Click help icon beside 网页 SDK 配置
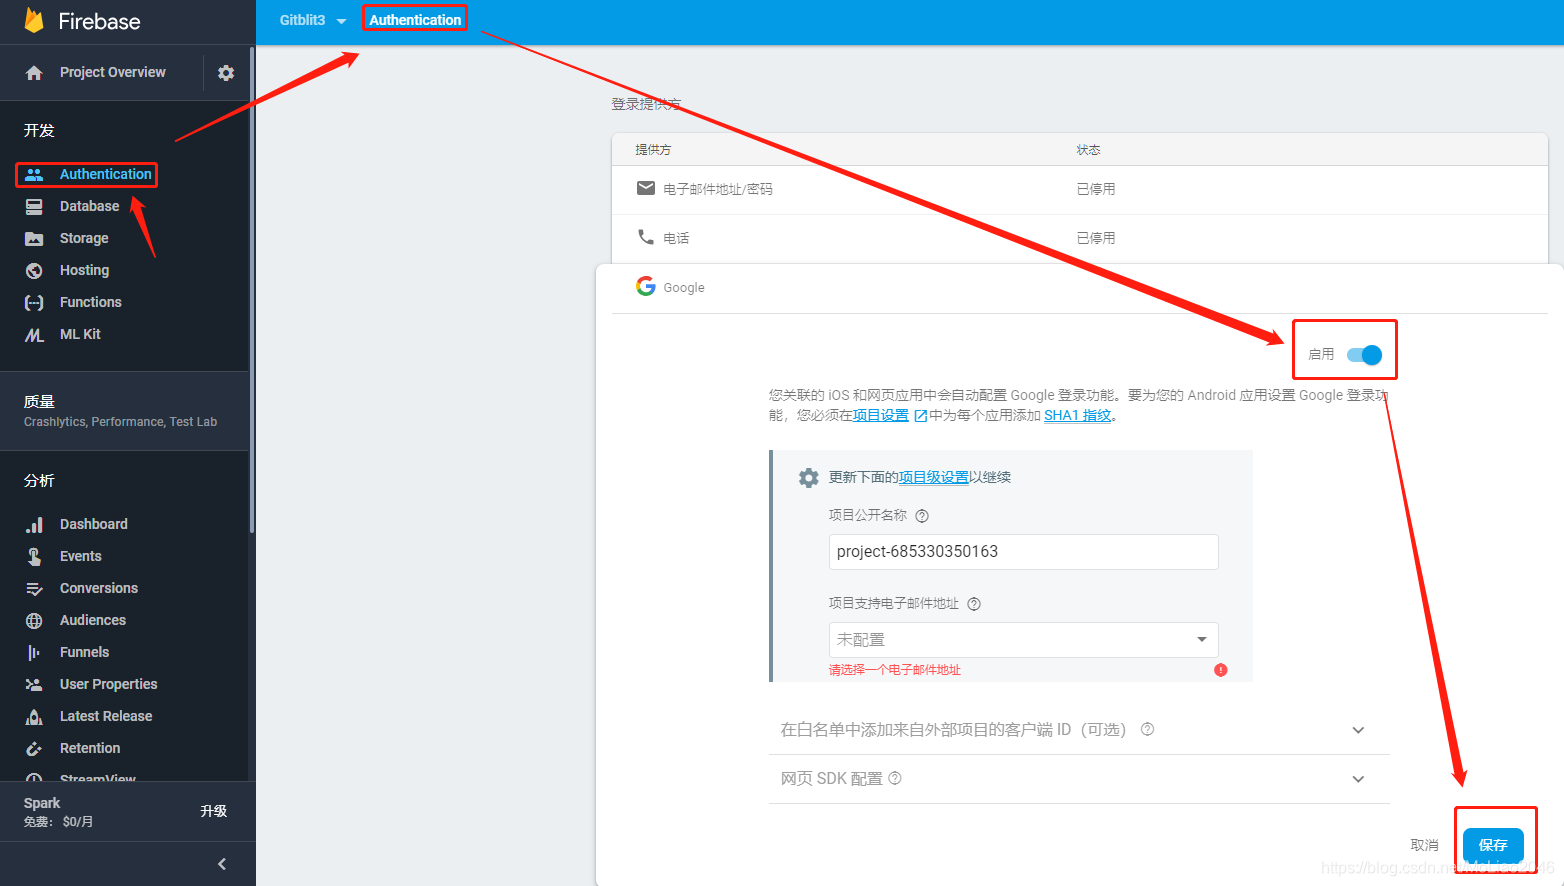 tap(895, 778)
